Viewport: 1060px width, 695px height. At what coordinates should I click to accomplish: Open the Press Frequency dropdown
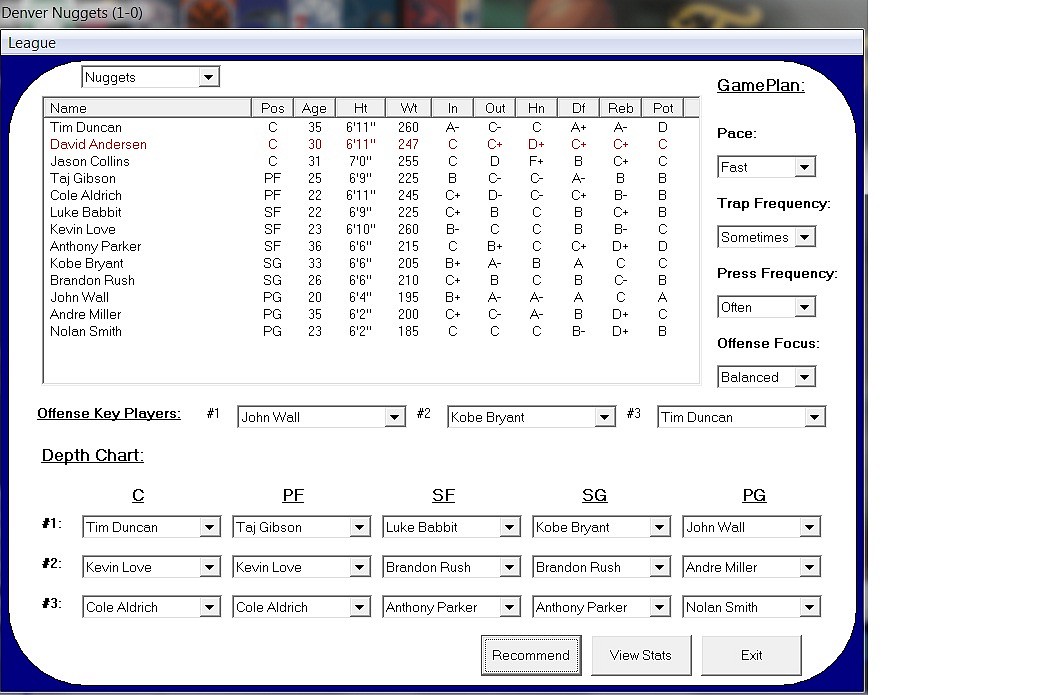point(767,307)
